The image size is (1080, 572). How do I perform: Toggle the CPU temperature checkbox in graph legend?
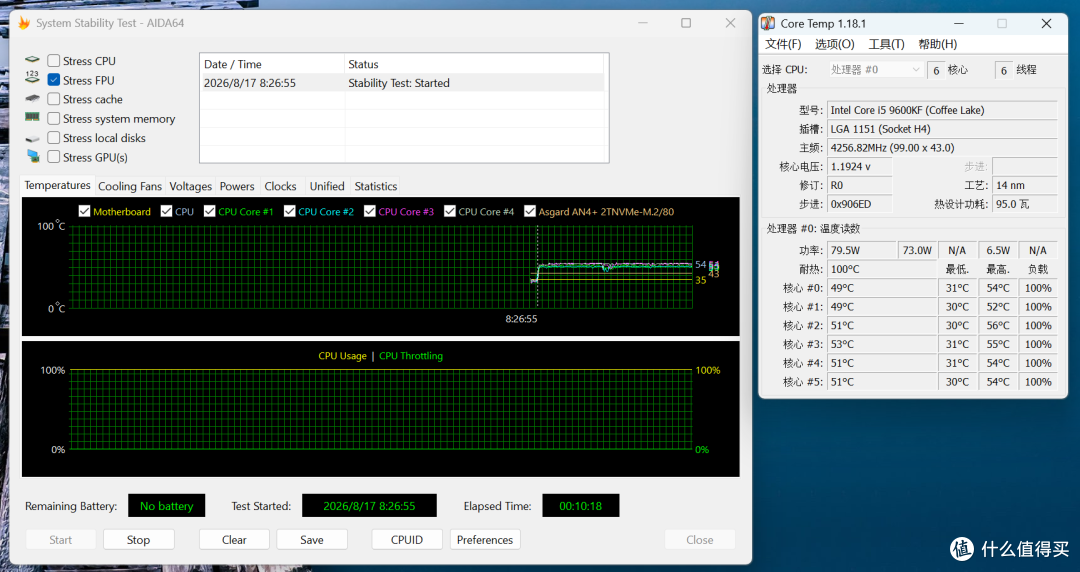[166, 211]
